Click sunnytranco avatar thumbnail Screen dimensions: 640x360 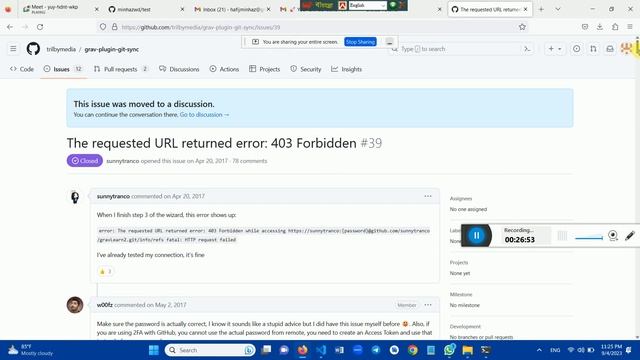pos(75,197)
